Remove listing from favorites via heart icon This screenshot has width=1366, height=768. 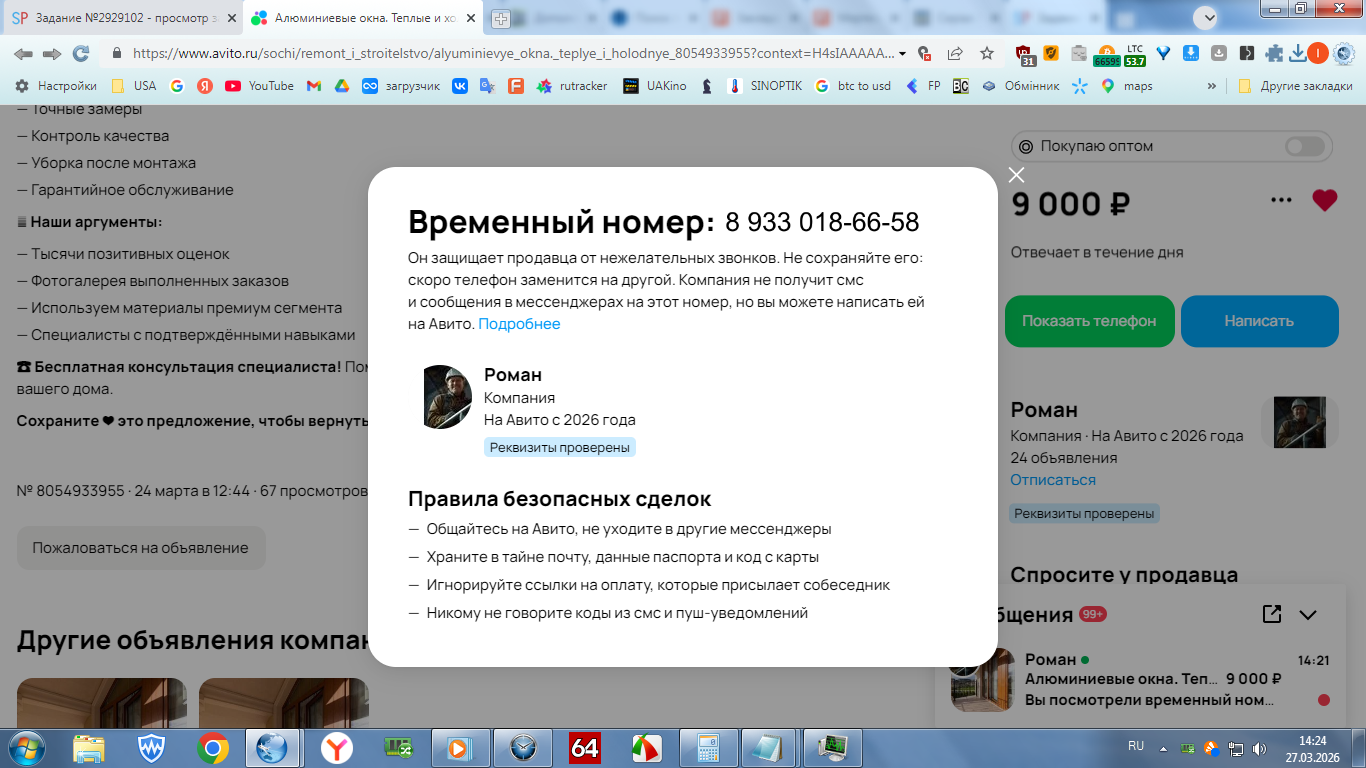pyautogui.click(x=1325, y=200)
